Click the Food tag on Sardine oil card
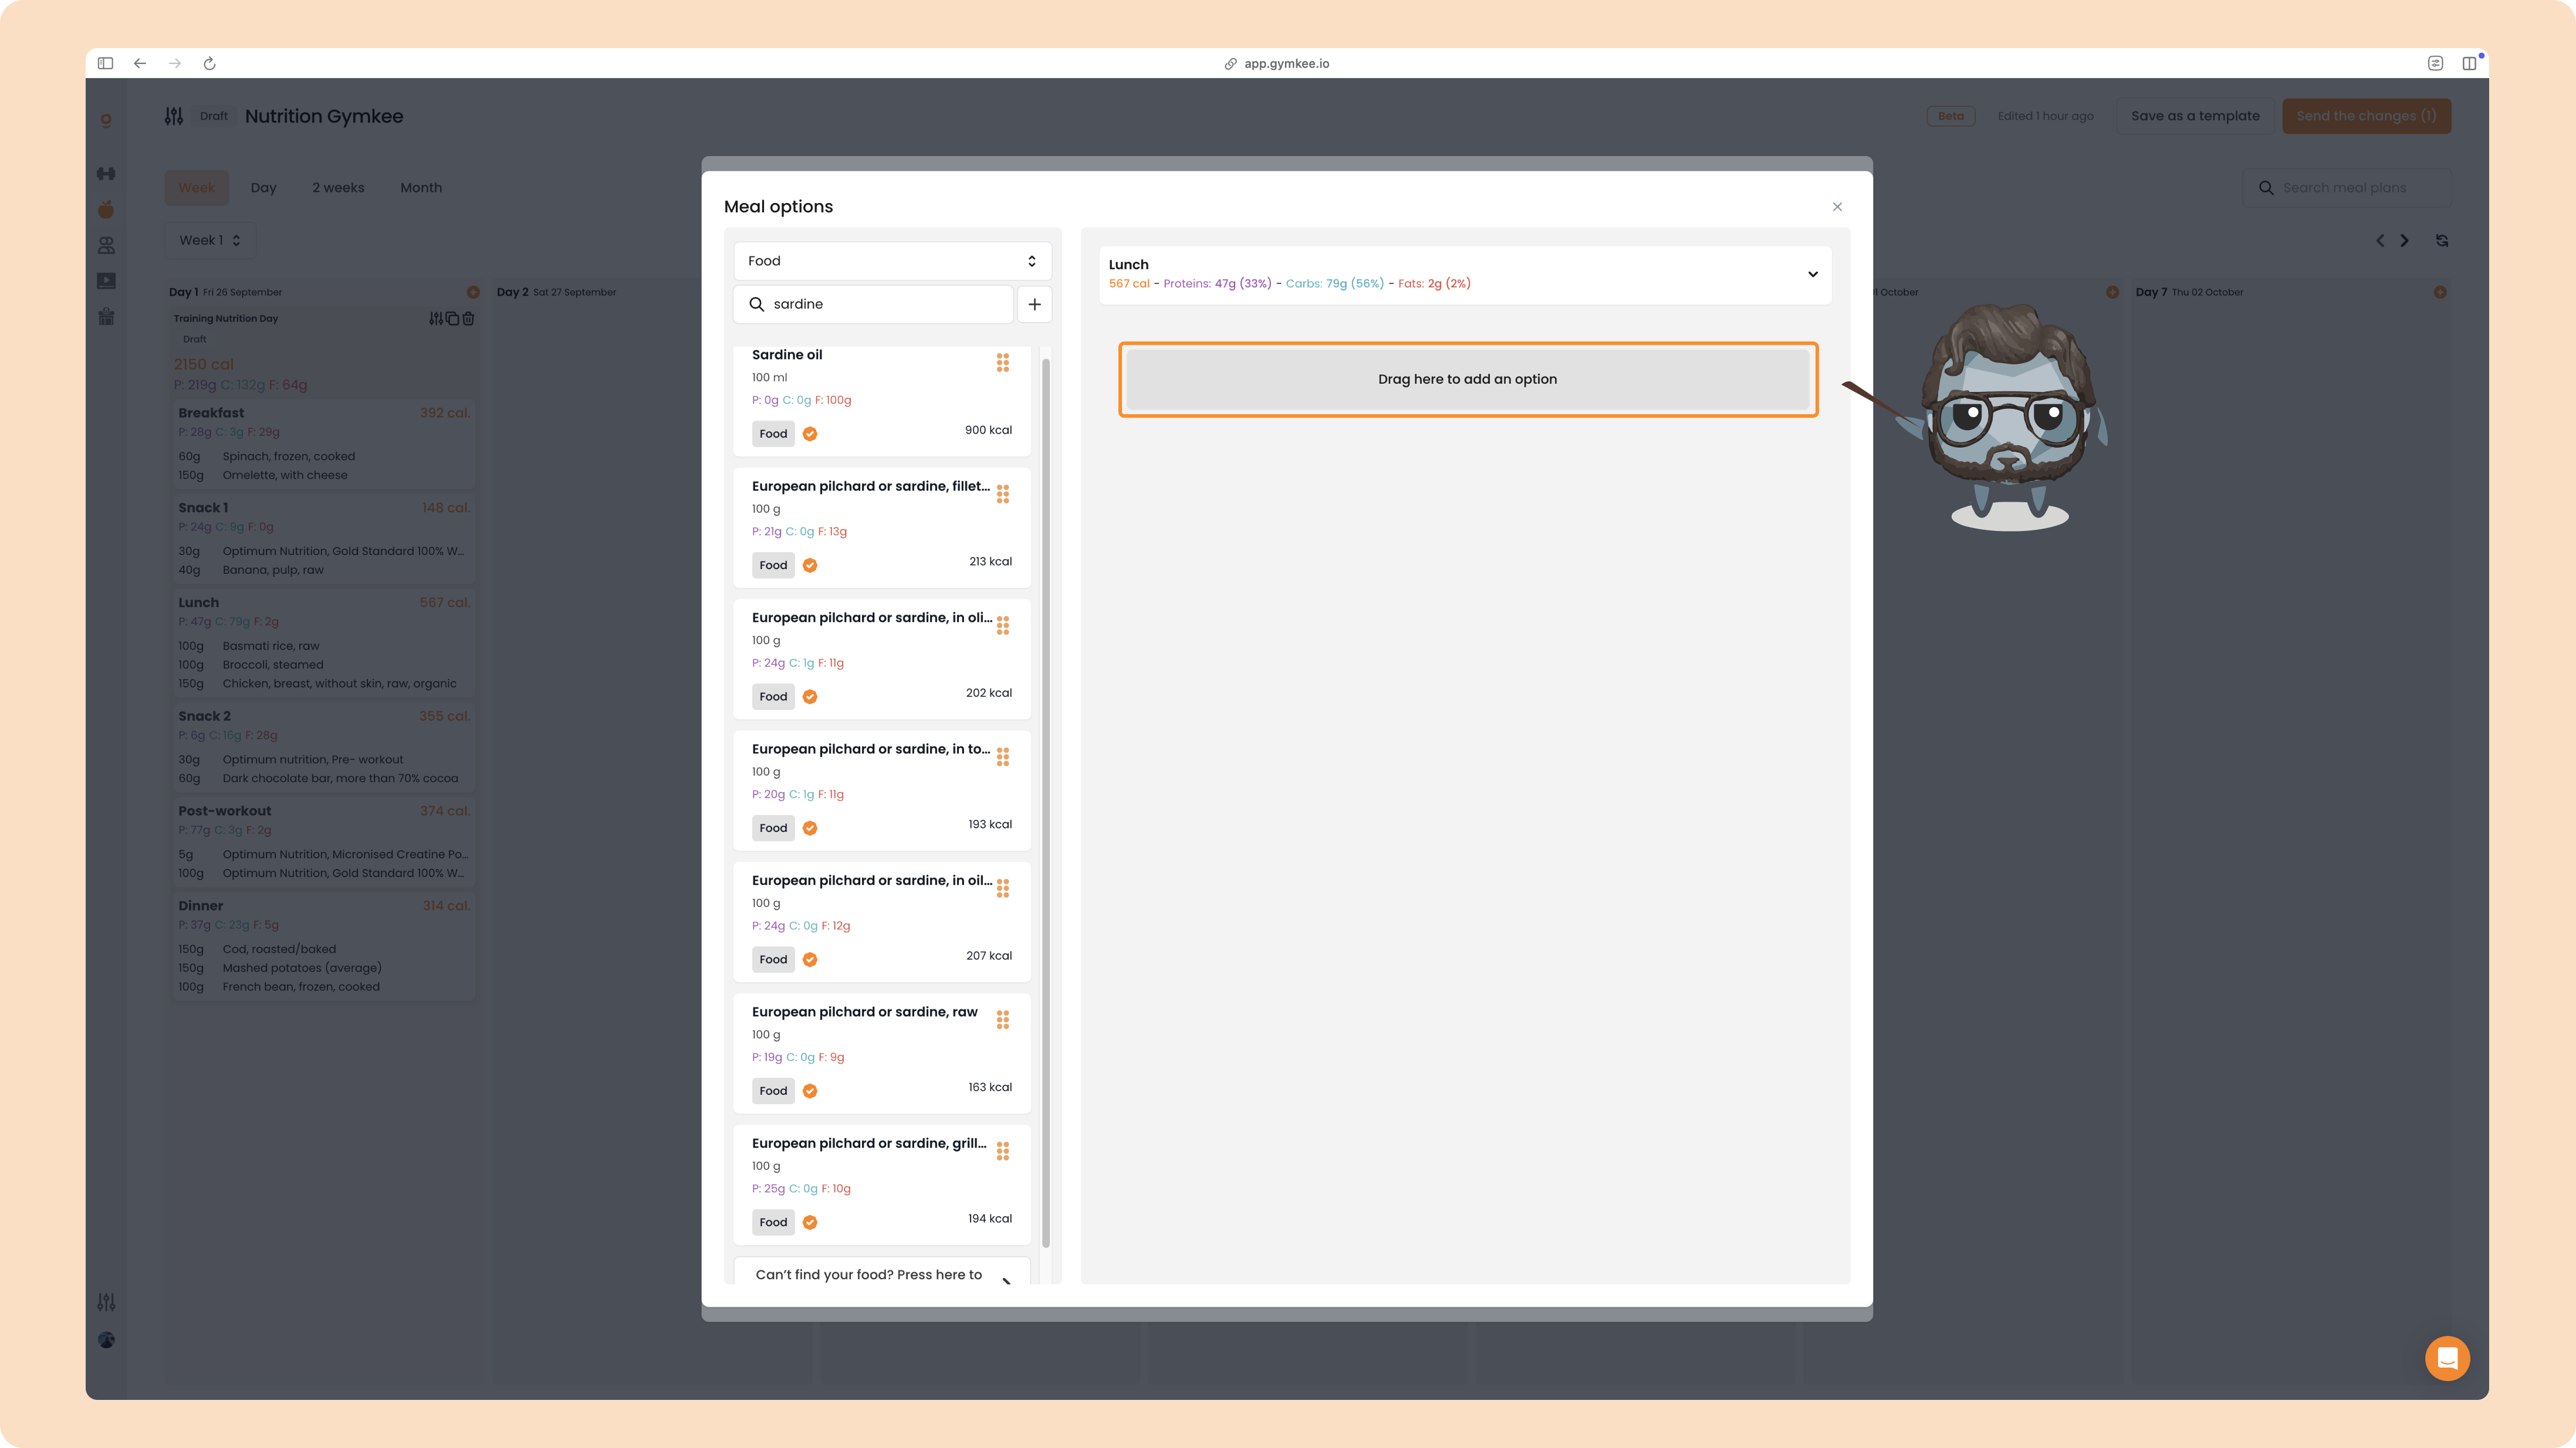 pos(773,434)
